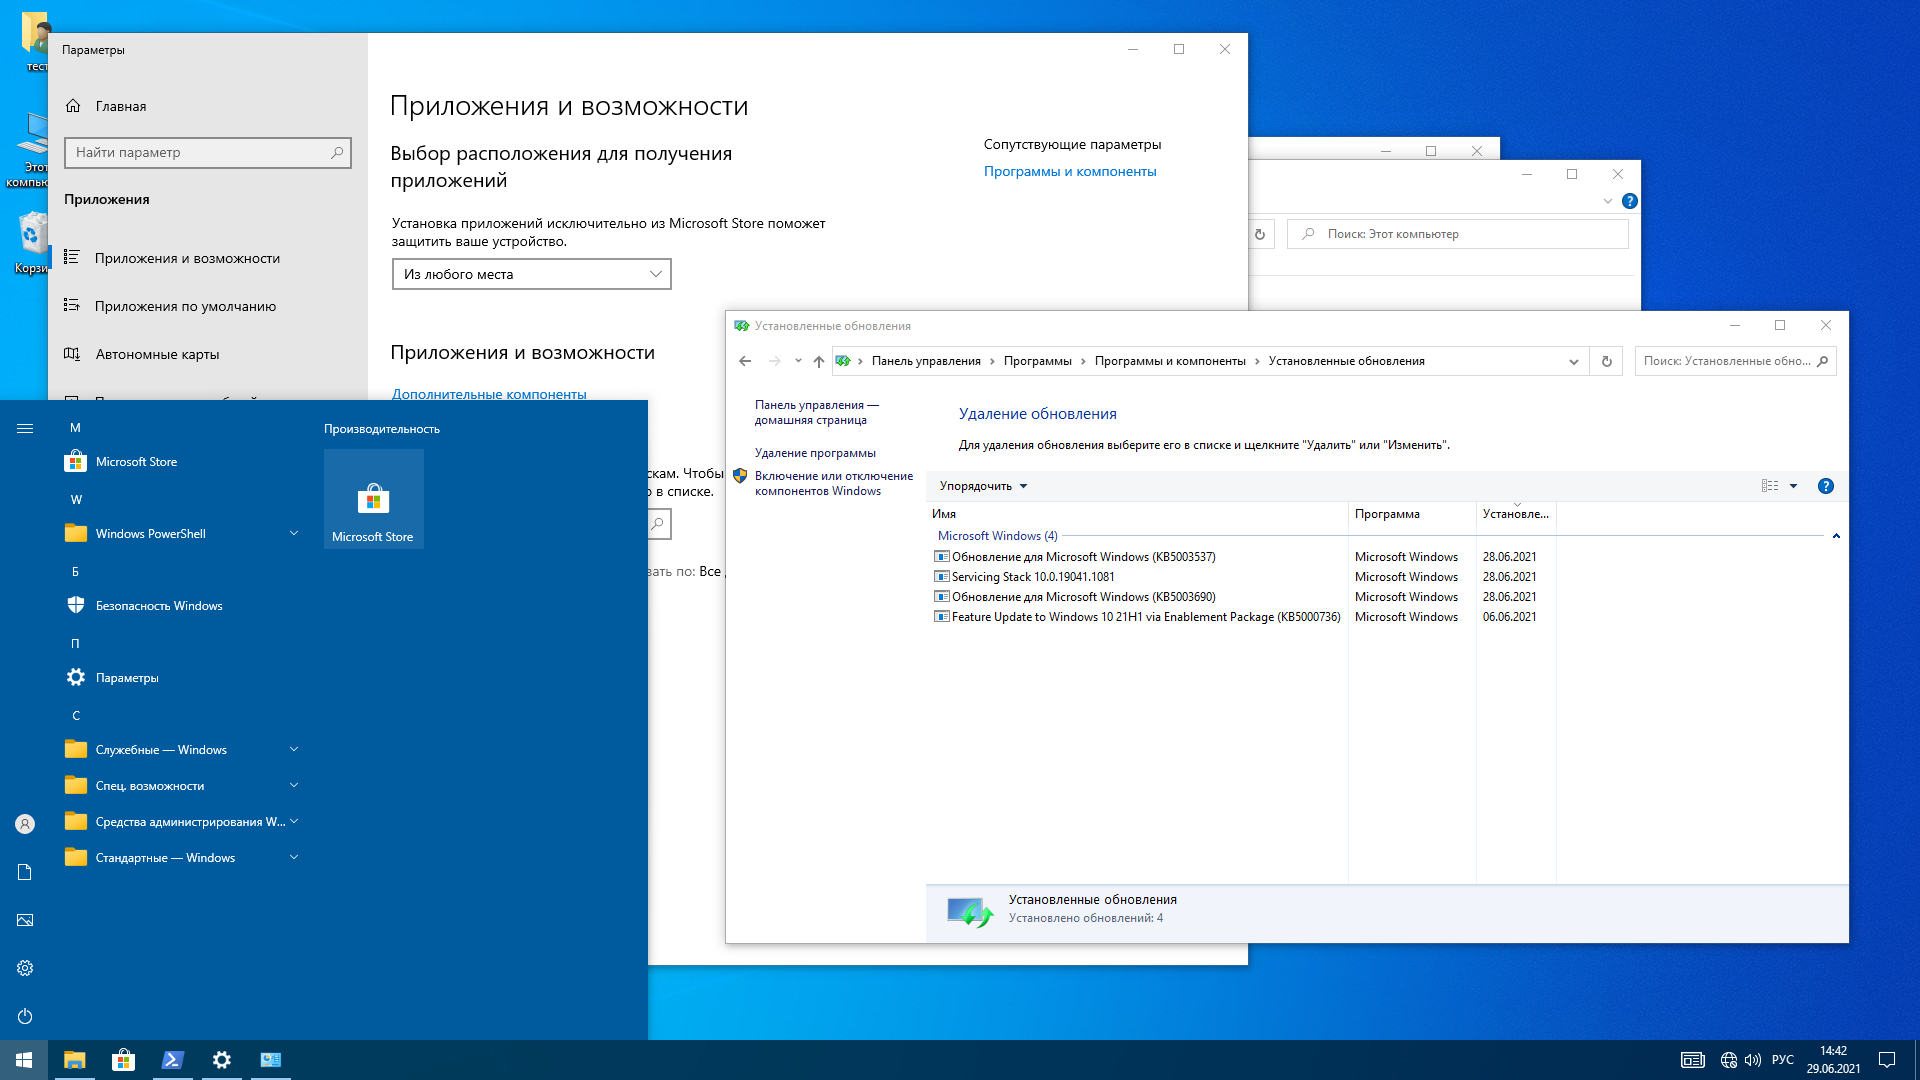Click the Documents icon in Start sidebar
This screenshot has height=1080, width=1920.
point(25,872)
